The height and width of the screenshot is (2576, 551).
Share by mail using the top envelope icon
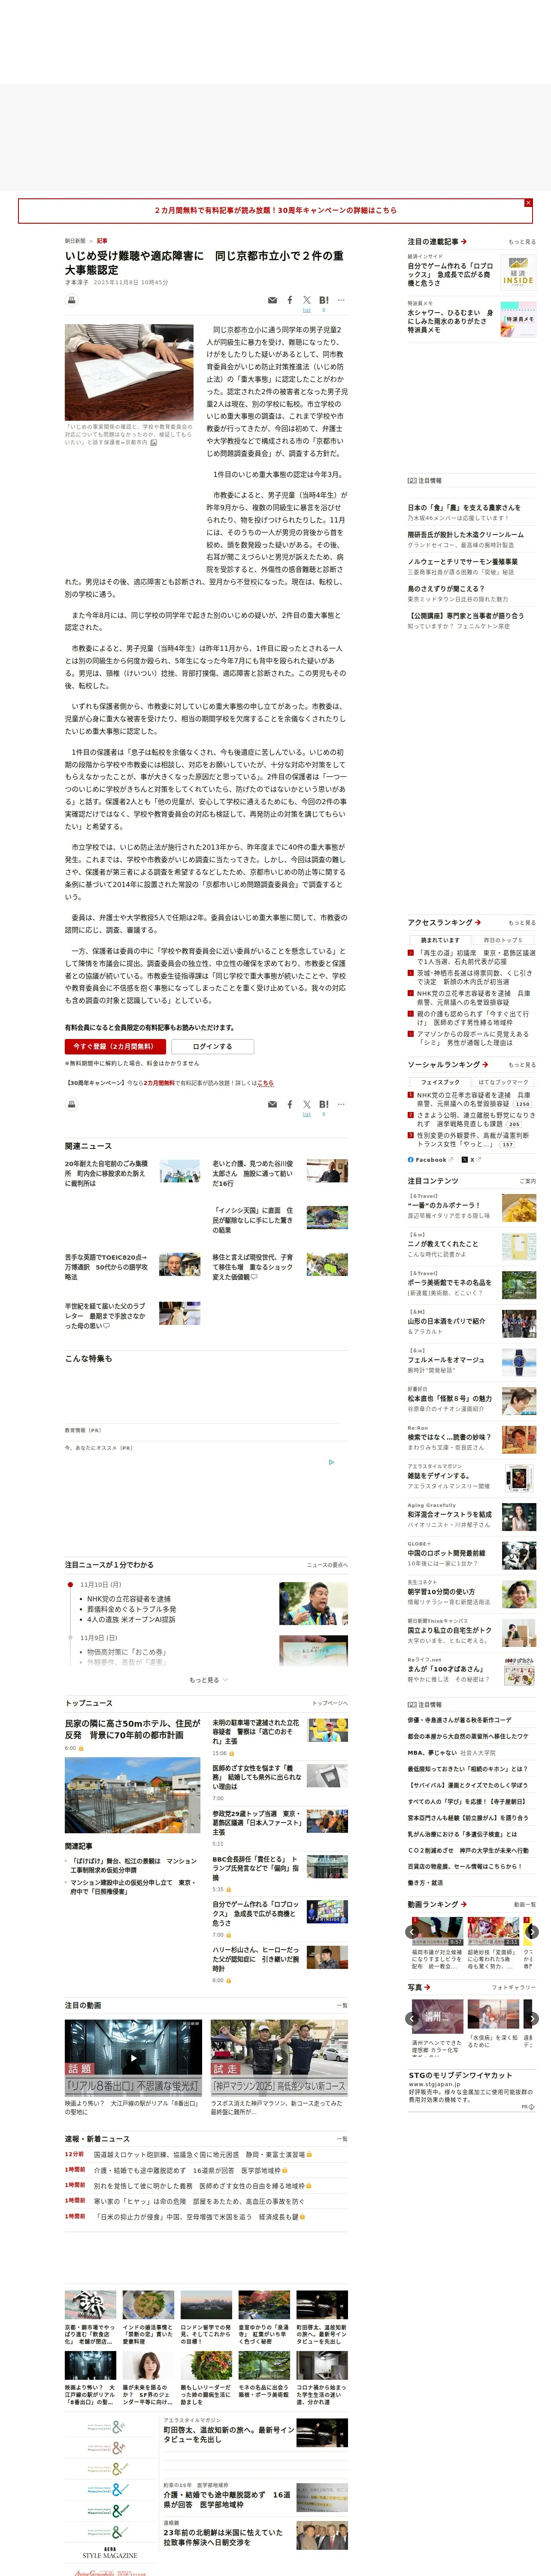272,300
